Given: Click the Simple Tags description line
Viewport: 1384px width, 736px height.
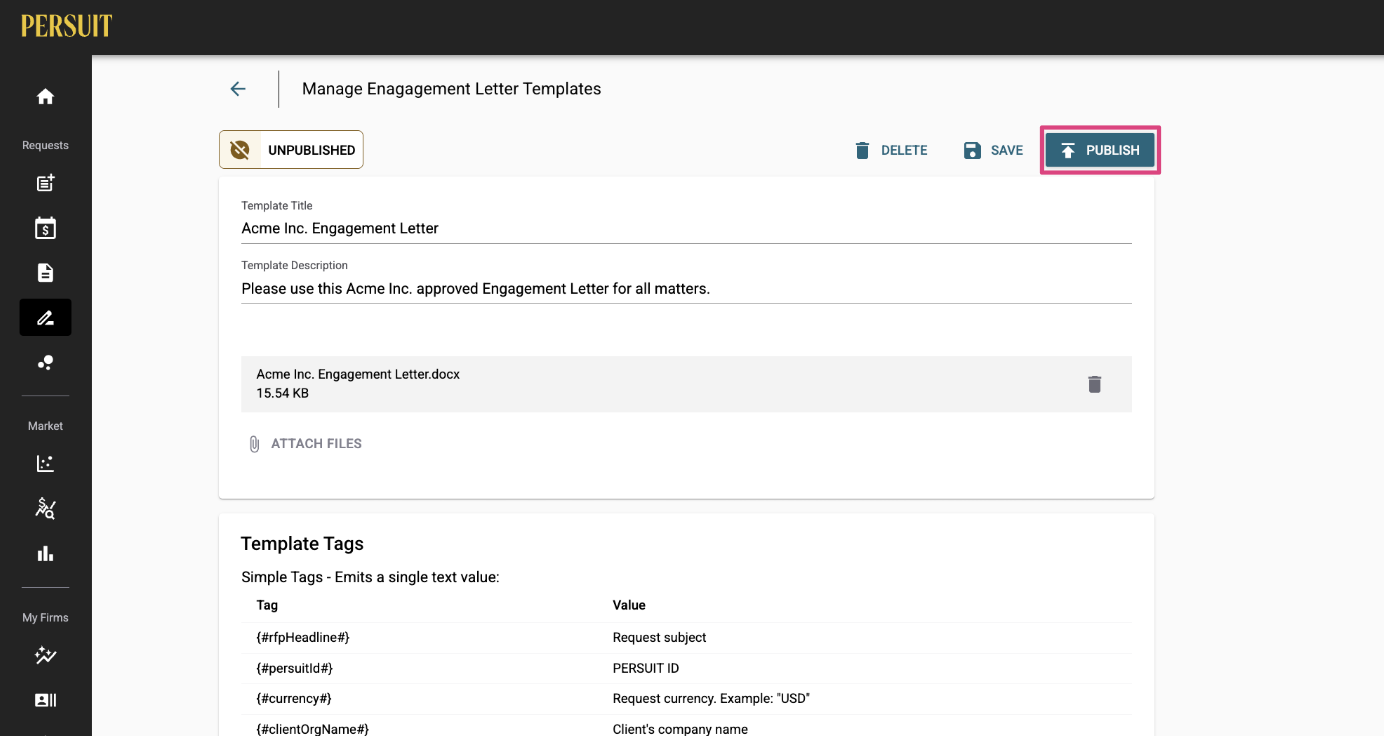Looking at the screenshot, I should 370,577.
